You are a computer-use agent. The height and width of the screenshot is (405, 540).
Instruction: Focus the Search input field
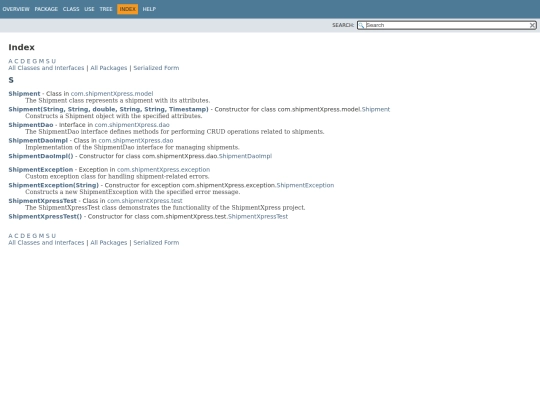tap(447, 25)
